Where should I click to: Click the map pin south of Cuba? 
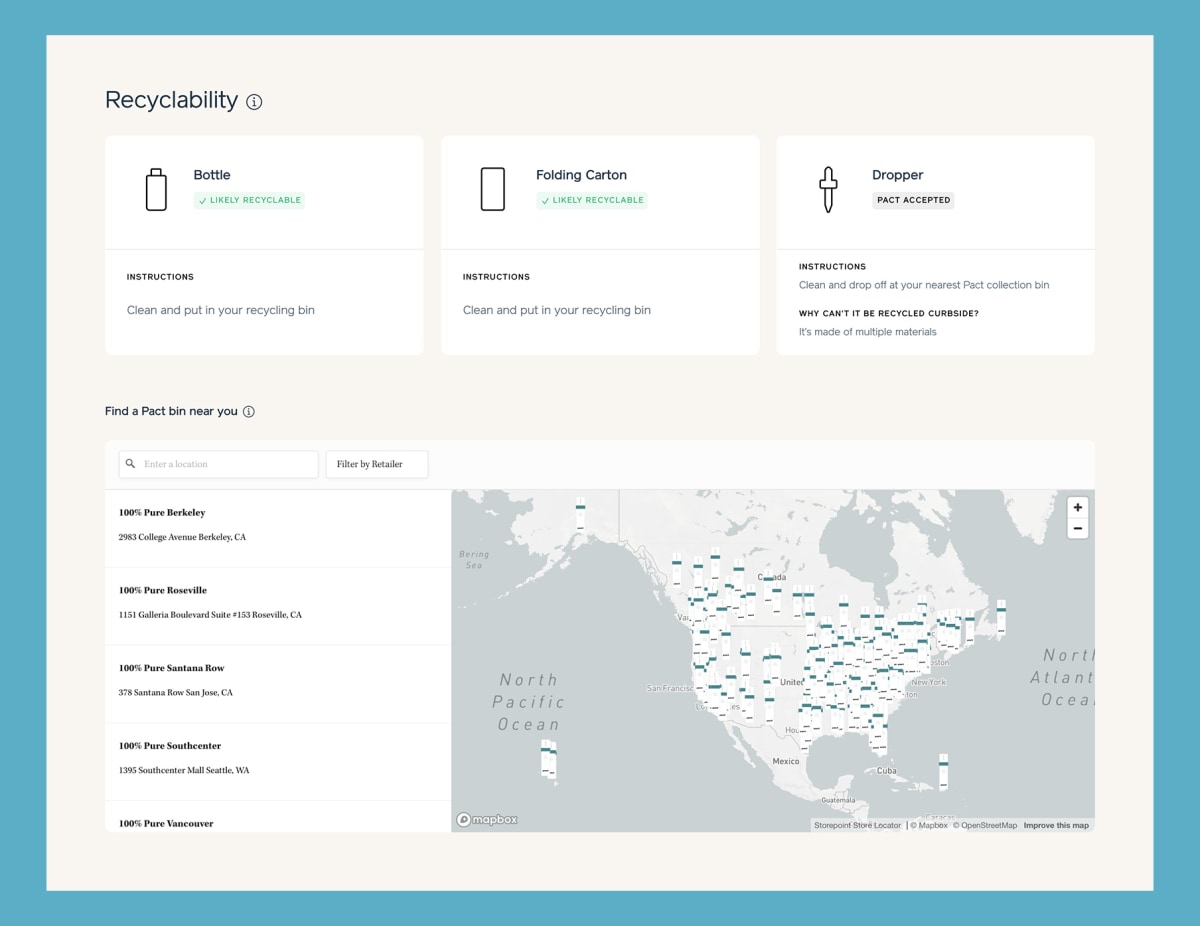tap(943, 770)
